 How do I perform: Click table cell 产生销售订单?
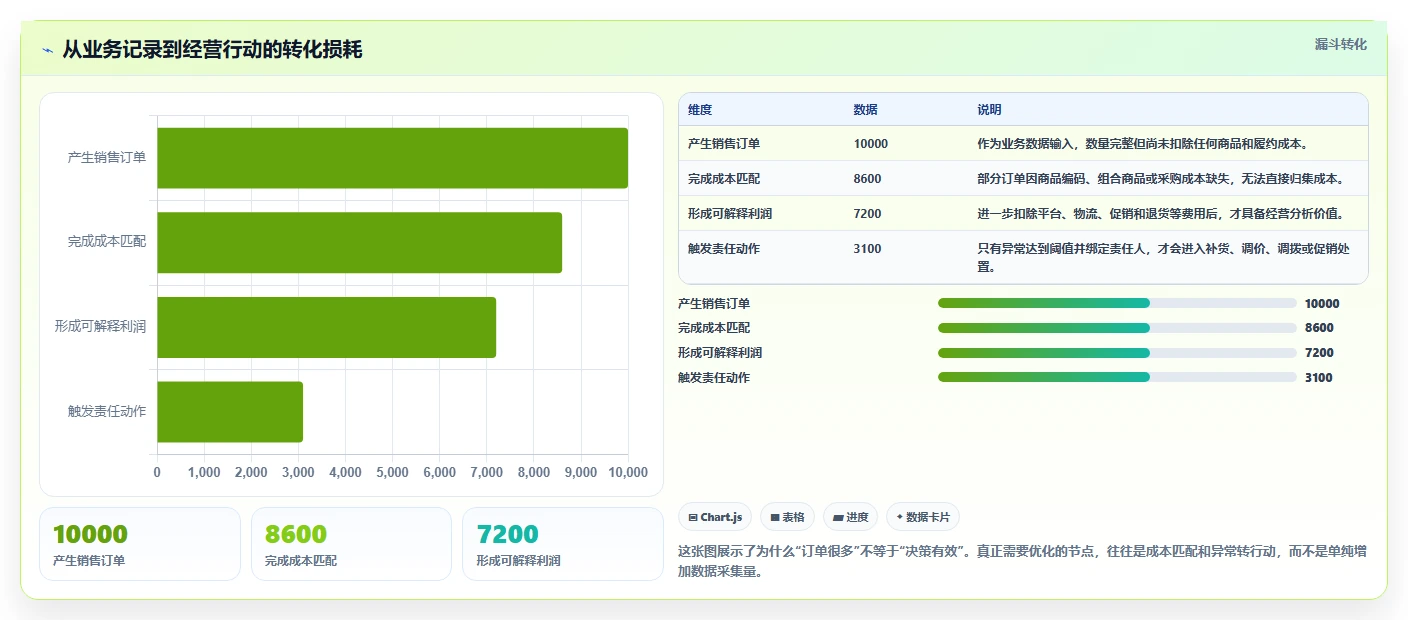[x=724, y=144]
